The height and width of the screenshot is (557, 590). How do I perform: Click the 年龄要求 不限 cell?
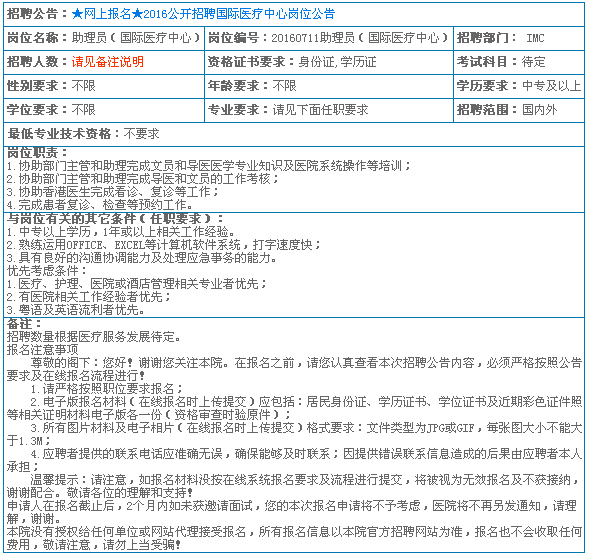click(329, 86)
